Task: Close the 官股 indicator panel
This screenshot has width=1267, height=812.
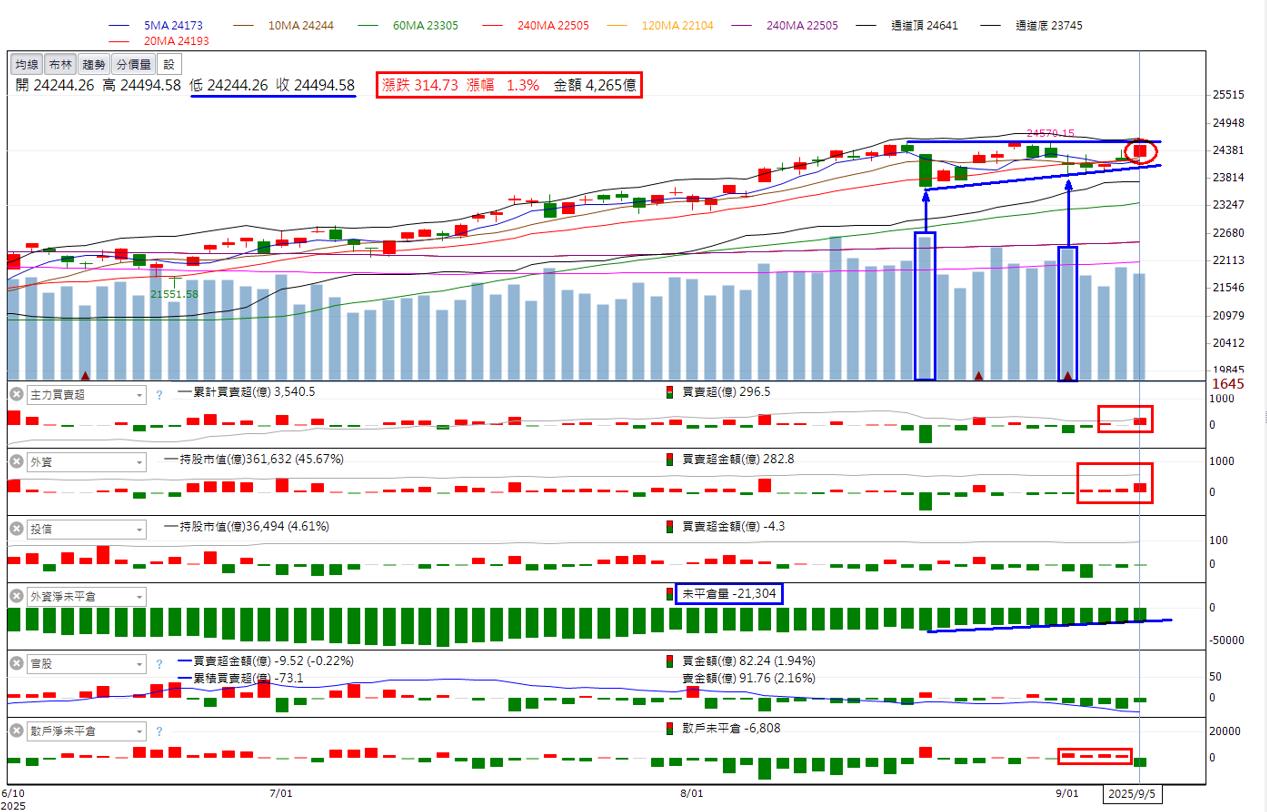Action: click(x=16, y=664)
